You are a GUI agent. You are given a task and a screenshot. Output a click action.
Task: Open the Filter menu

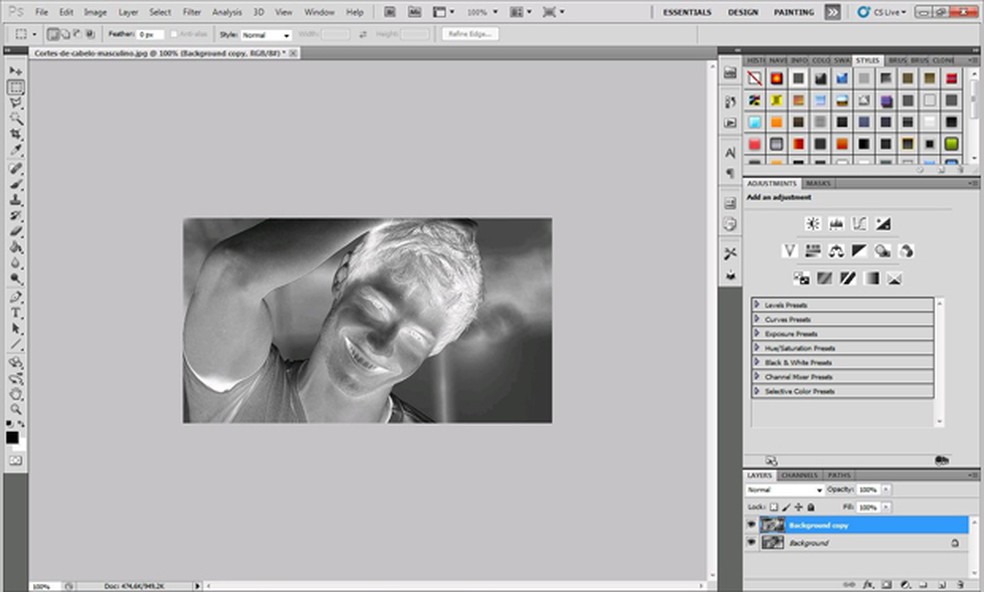191,12
